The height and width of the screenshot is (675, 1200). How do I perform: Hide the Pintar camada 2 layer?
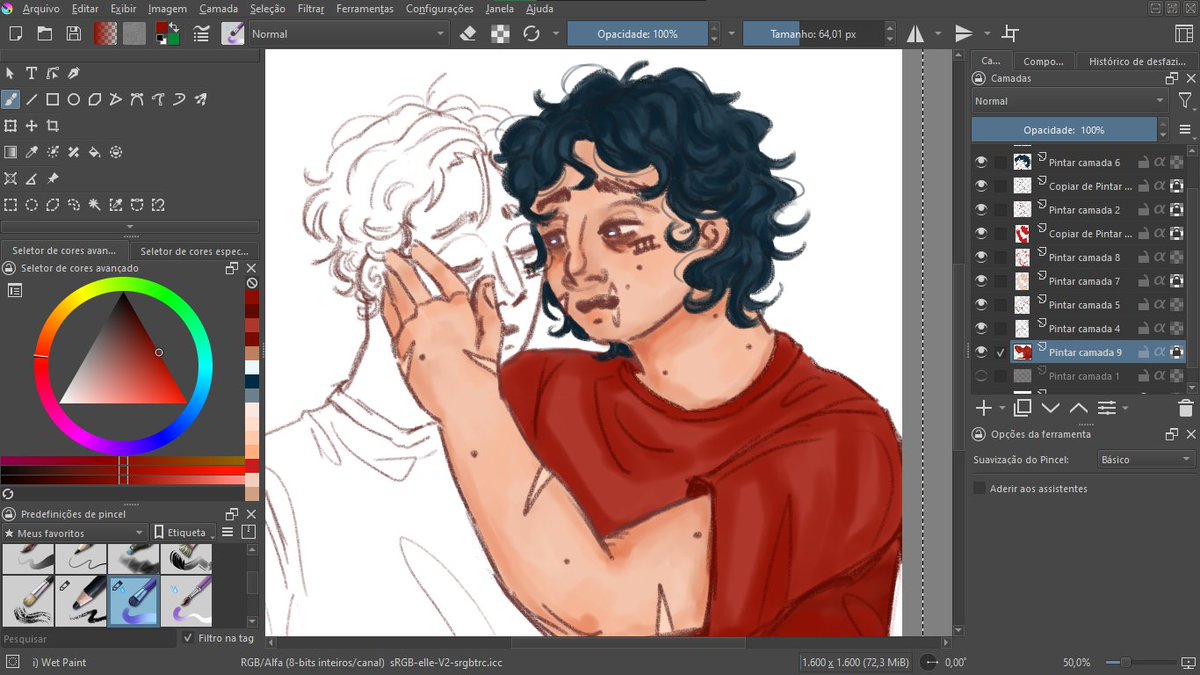click(x=981, y=210)
